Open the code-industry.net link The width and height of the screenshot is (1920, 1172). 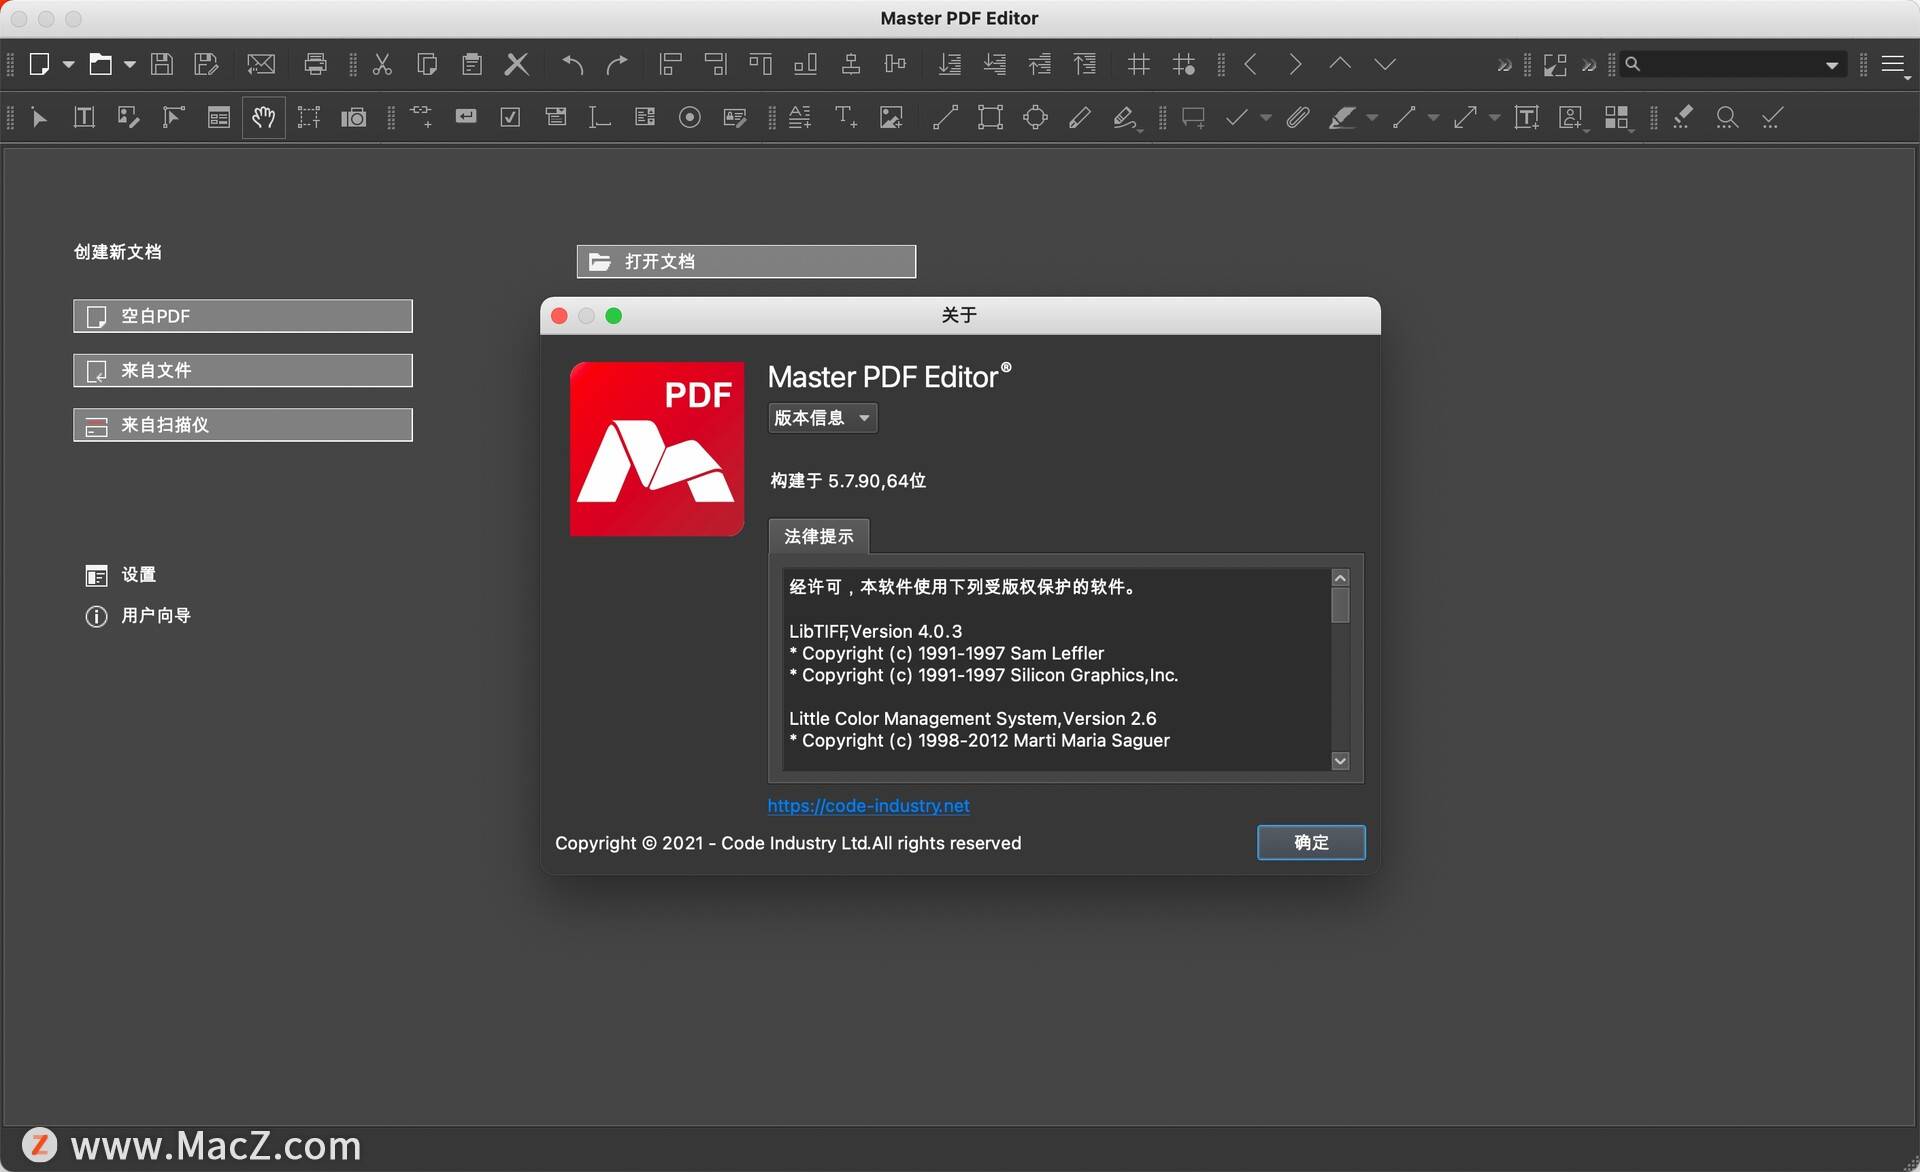(868, 805)
